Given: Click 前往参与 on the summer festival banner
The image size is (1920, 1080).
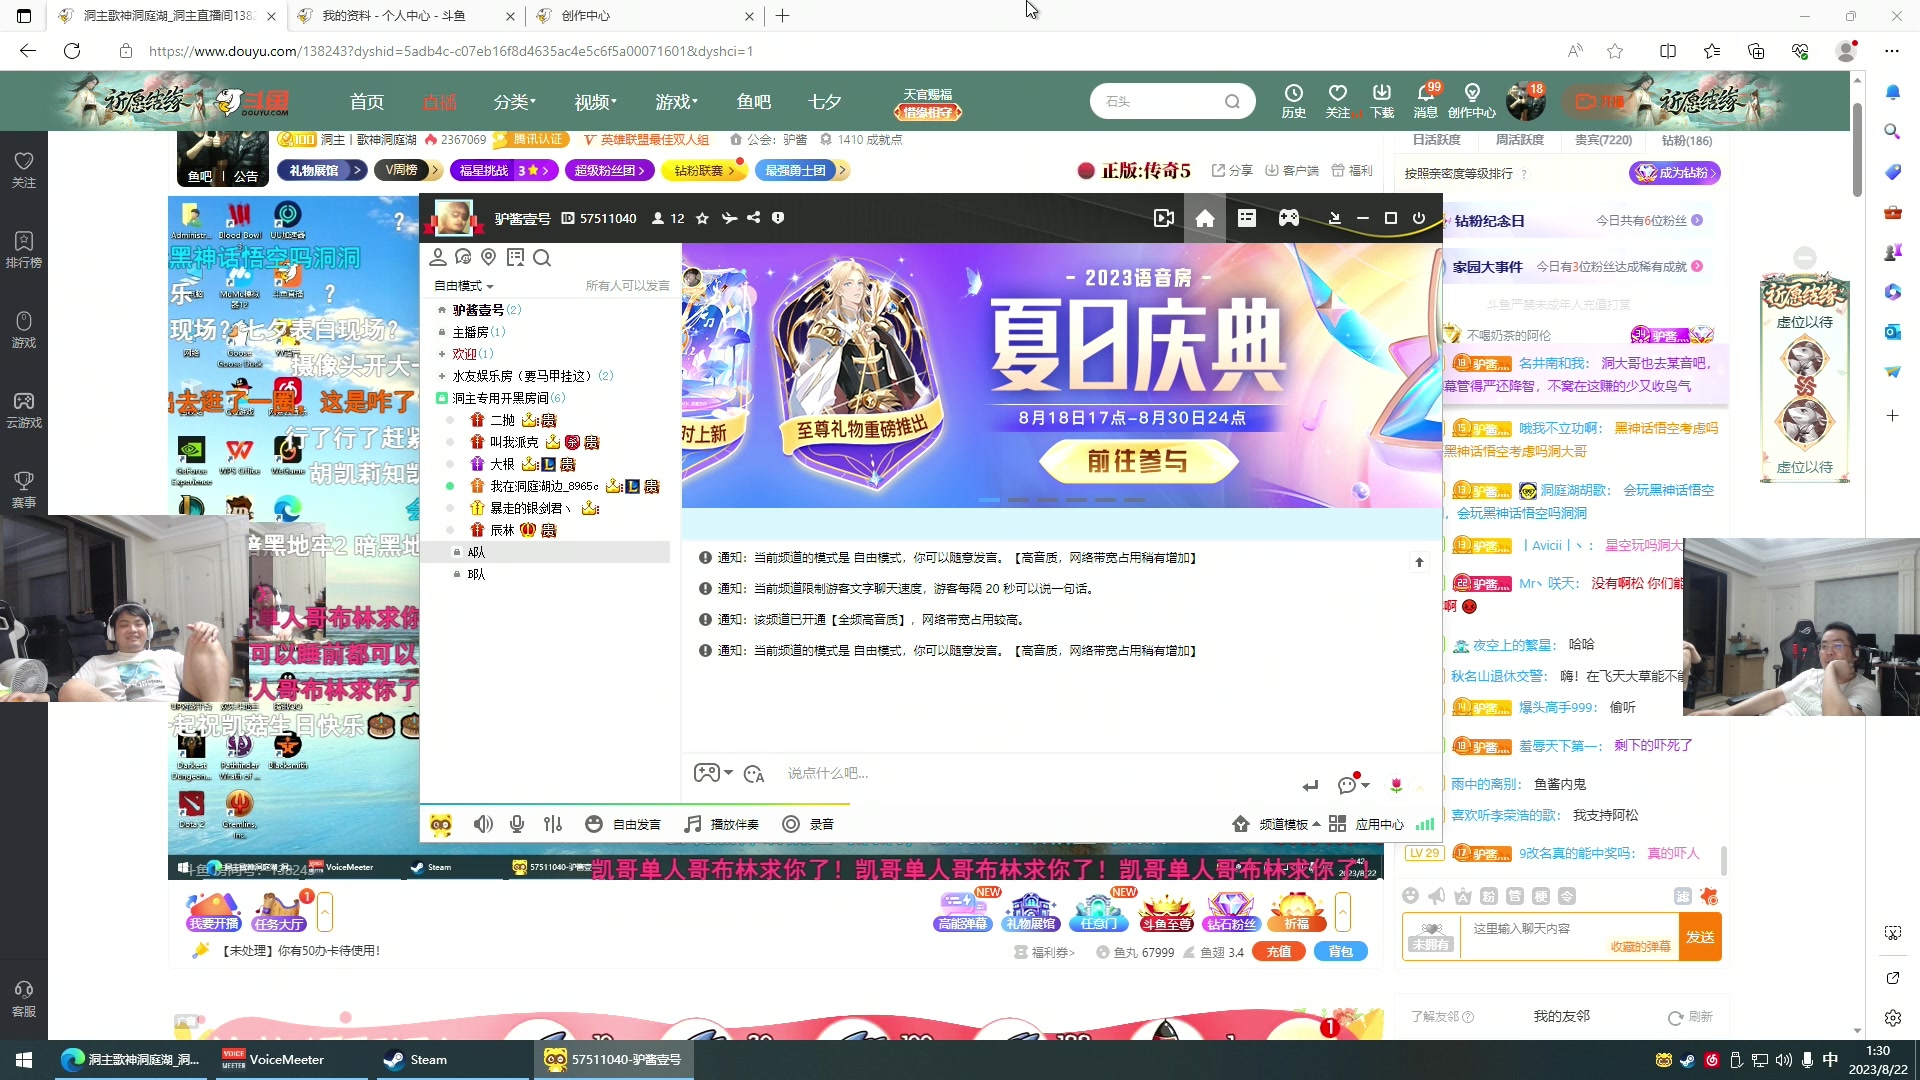Looking at the screenshot, I should tap(1138, 461).
